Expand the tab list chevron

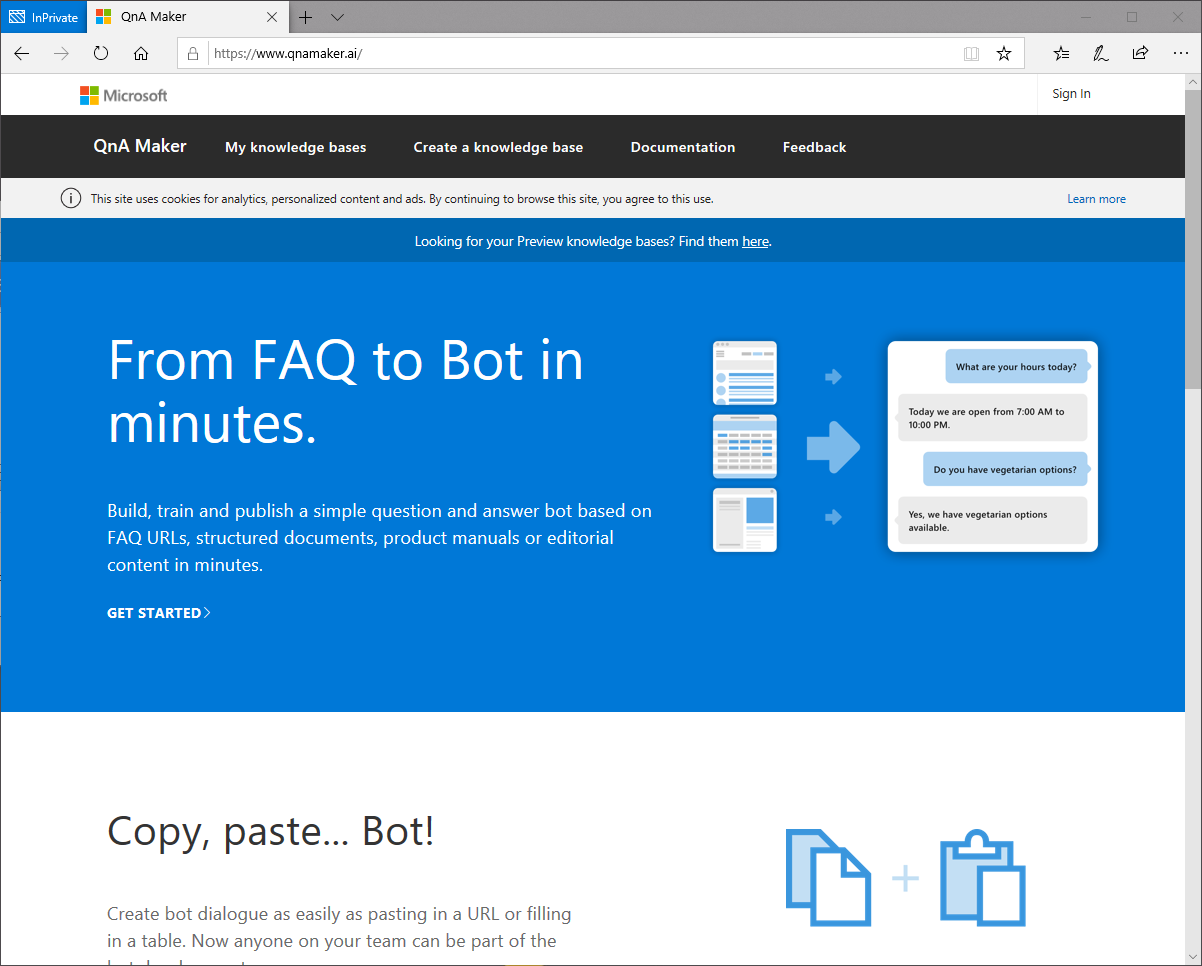click(337, 17)
